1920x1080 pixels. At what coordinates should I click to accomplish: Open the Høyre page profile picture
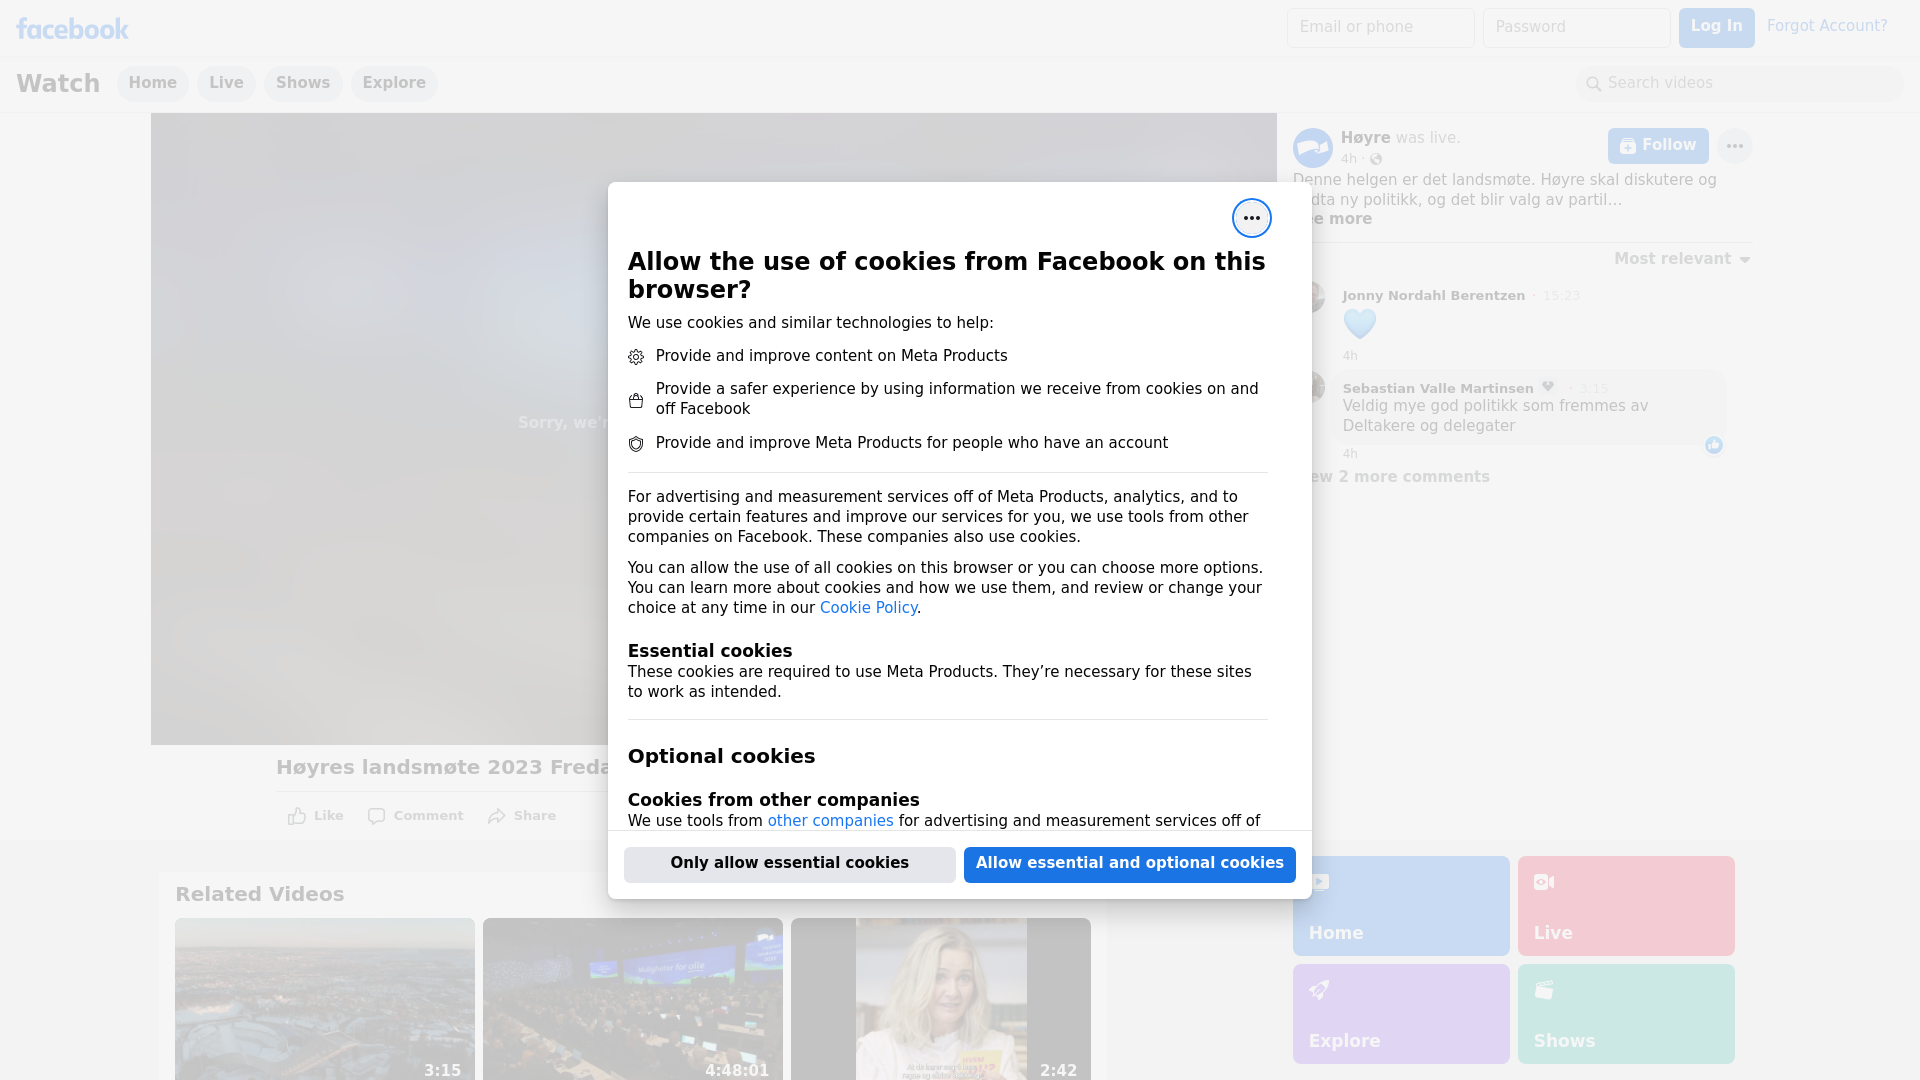pyautogui.click(x=1312, y=148)
